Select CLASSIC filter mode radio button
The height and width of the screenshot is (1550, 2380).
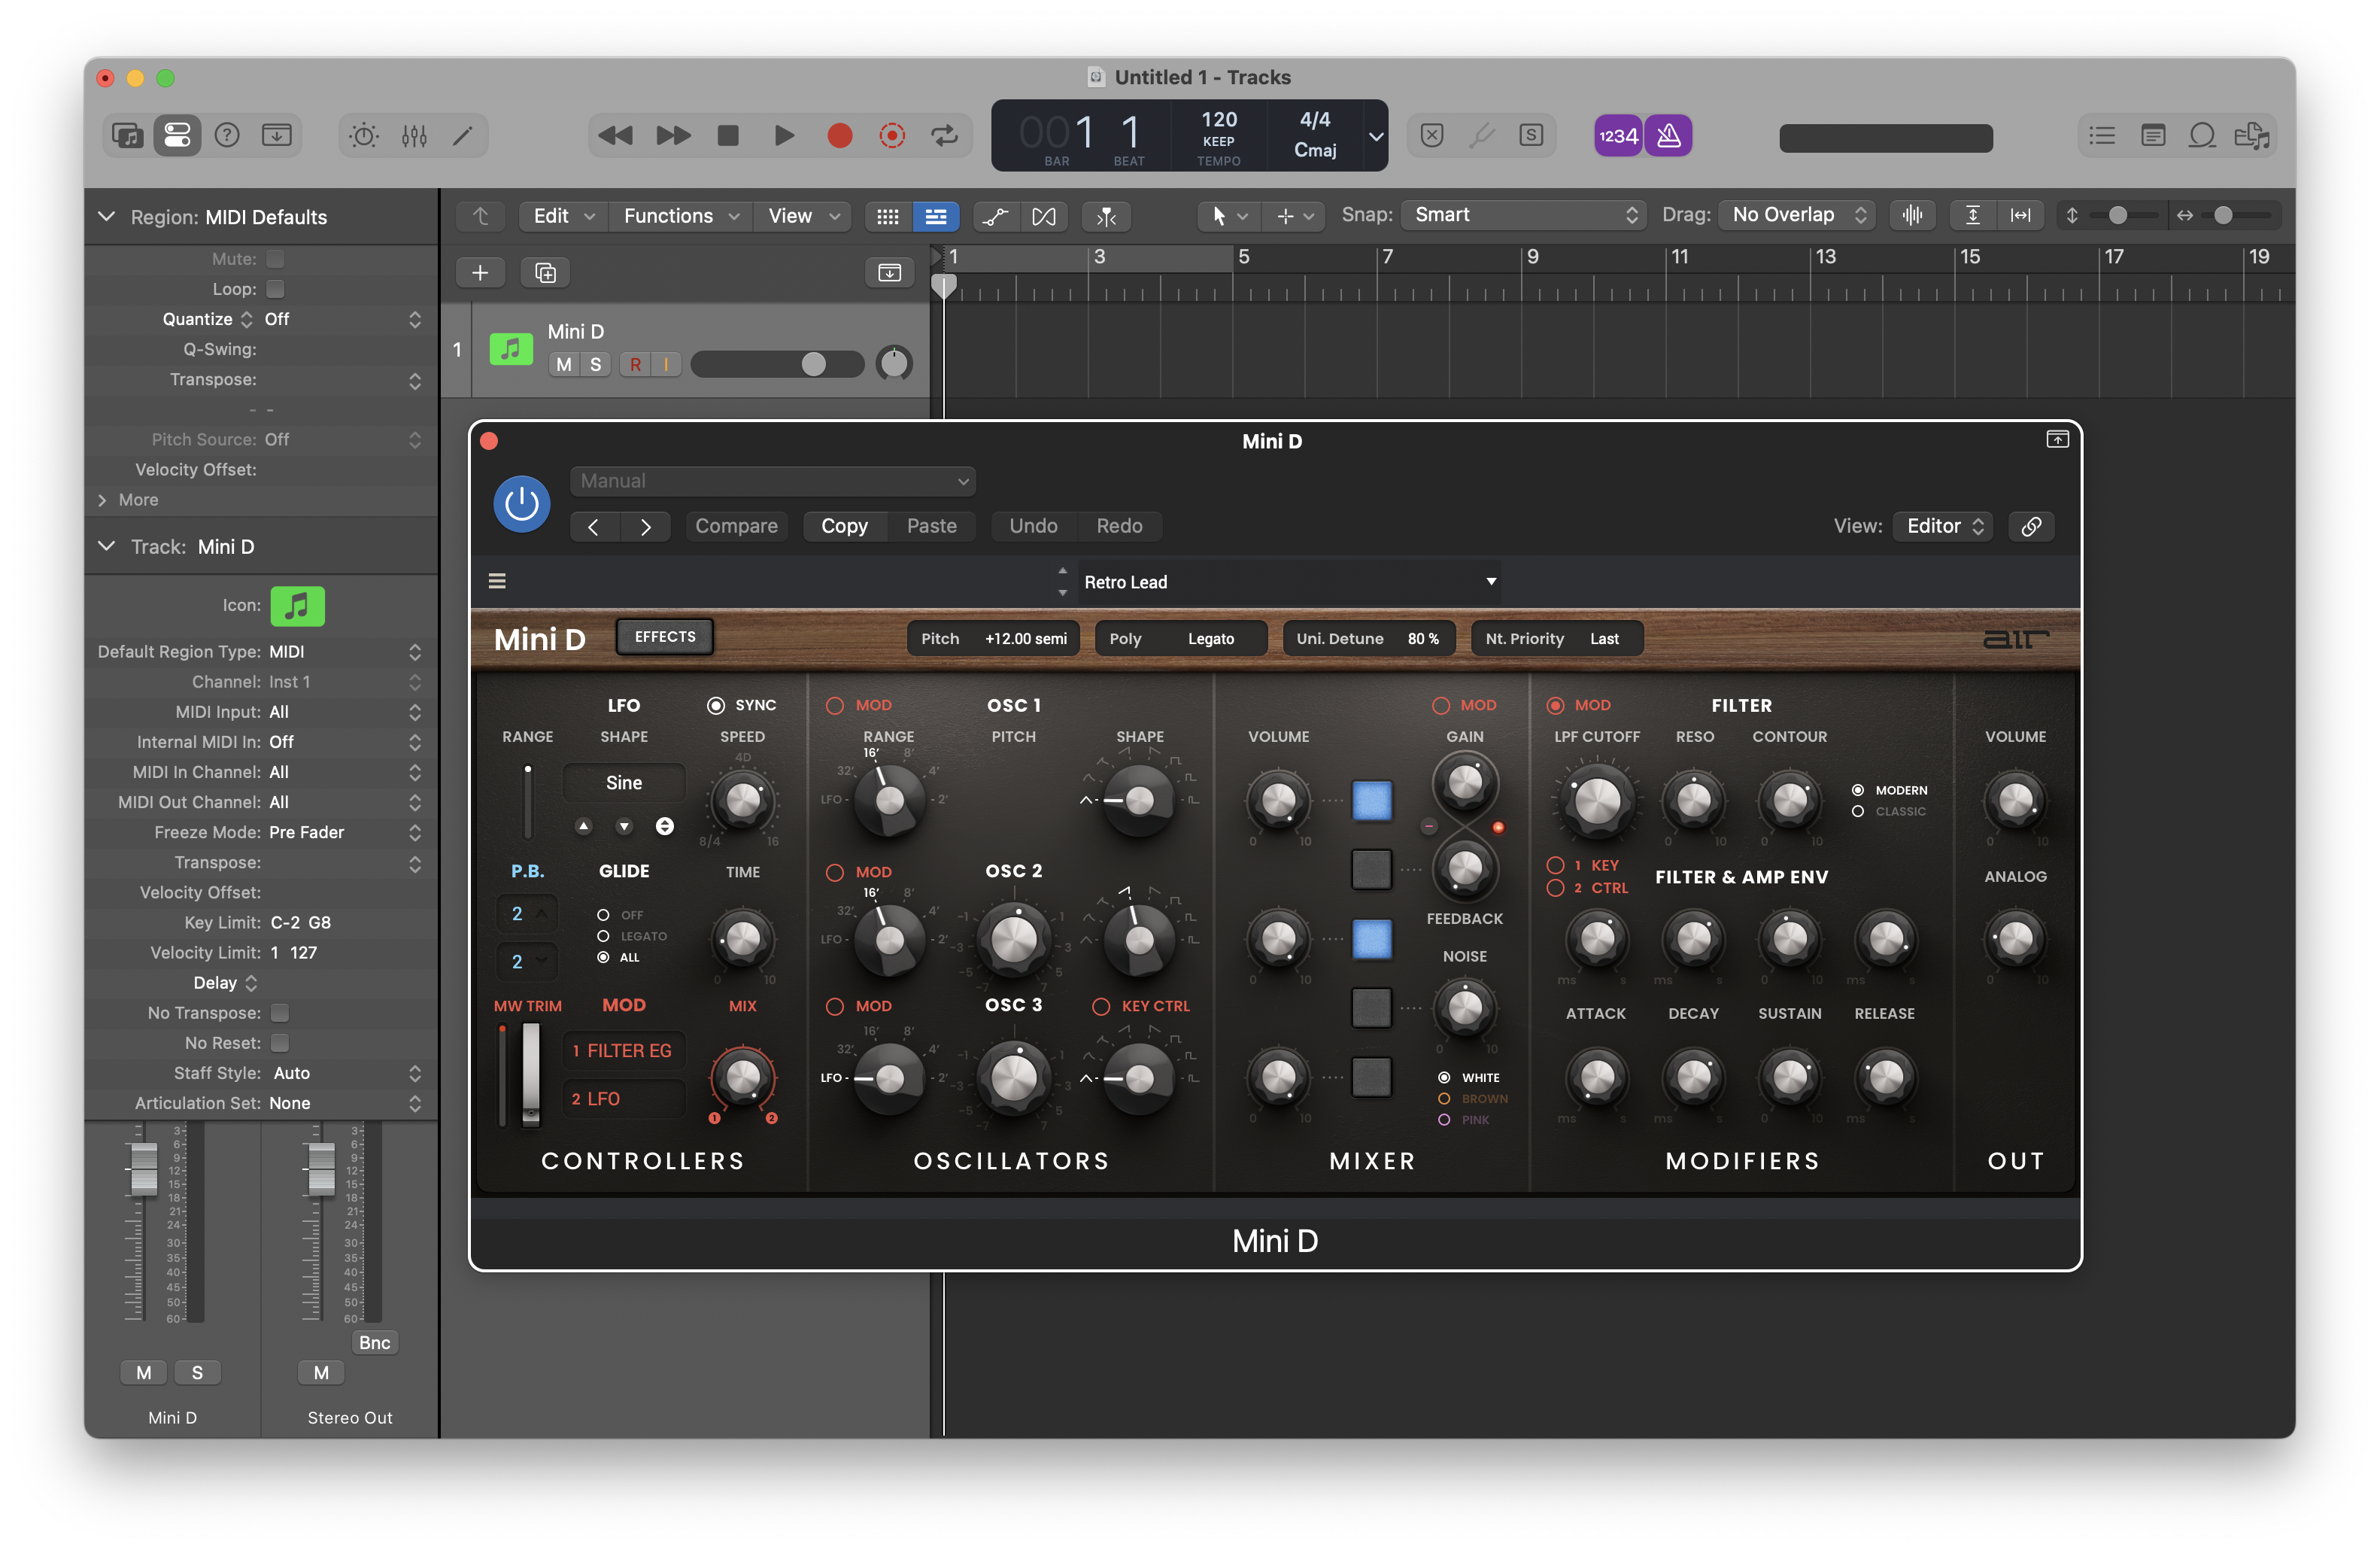(x=1857, y=811)
